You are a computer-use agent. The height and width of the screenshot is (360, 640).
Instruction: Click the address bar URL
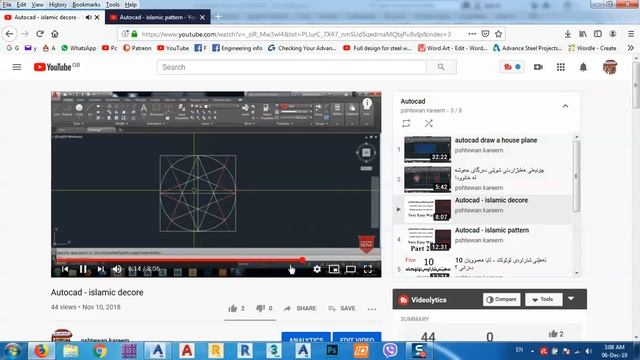point(296,34)
